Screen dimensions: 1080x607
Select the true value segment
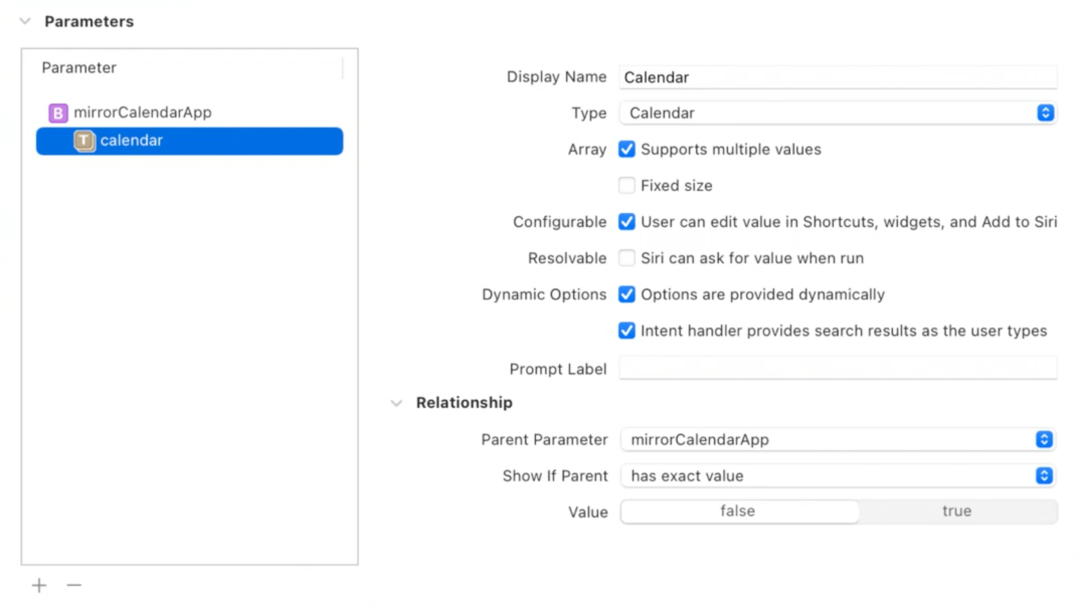tap(956, 511)
